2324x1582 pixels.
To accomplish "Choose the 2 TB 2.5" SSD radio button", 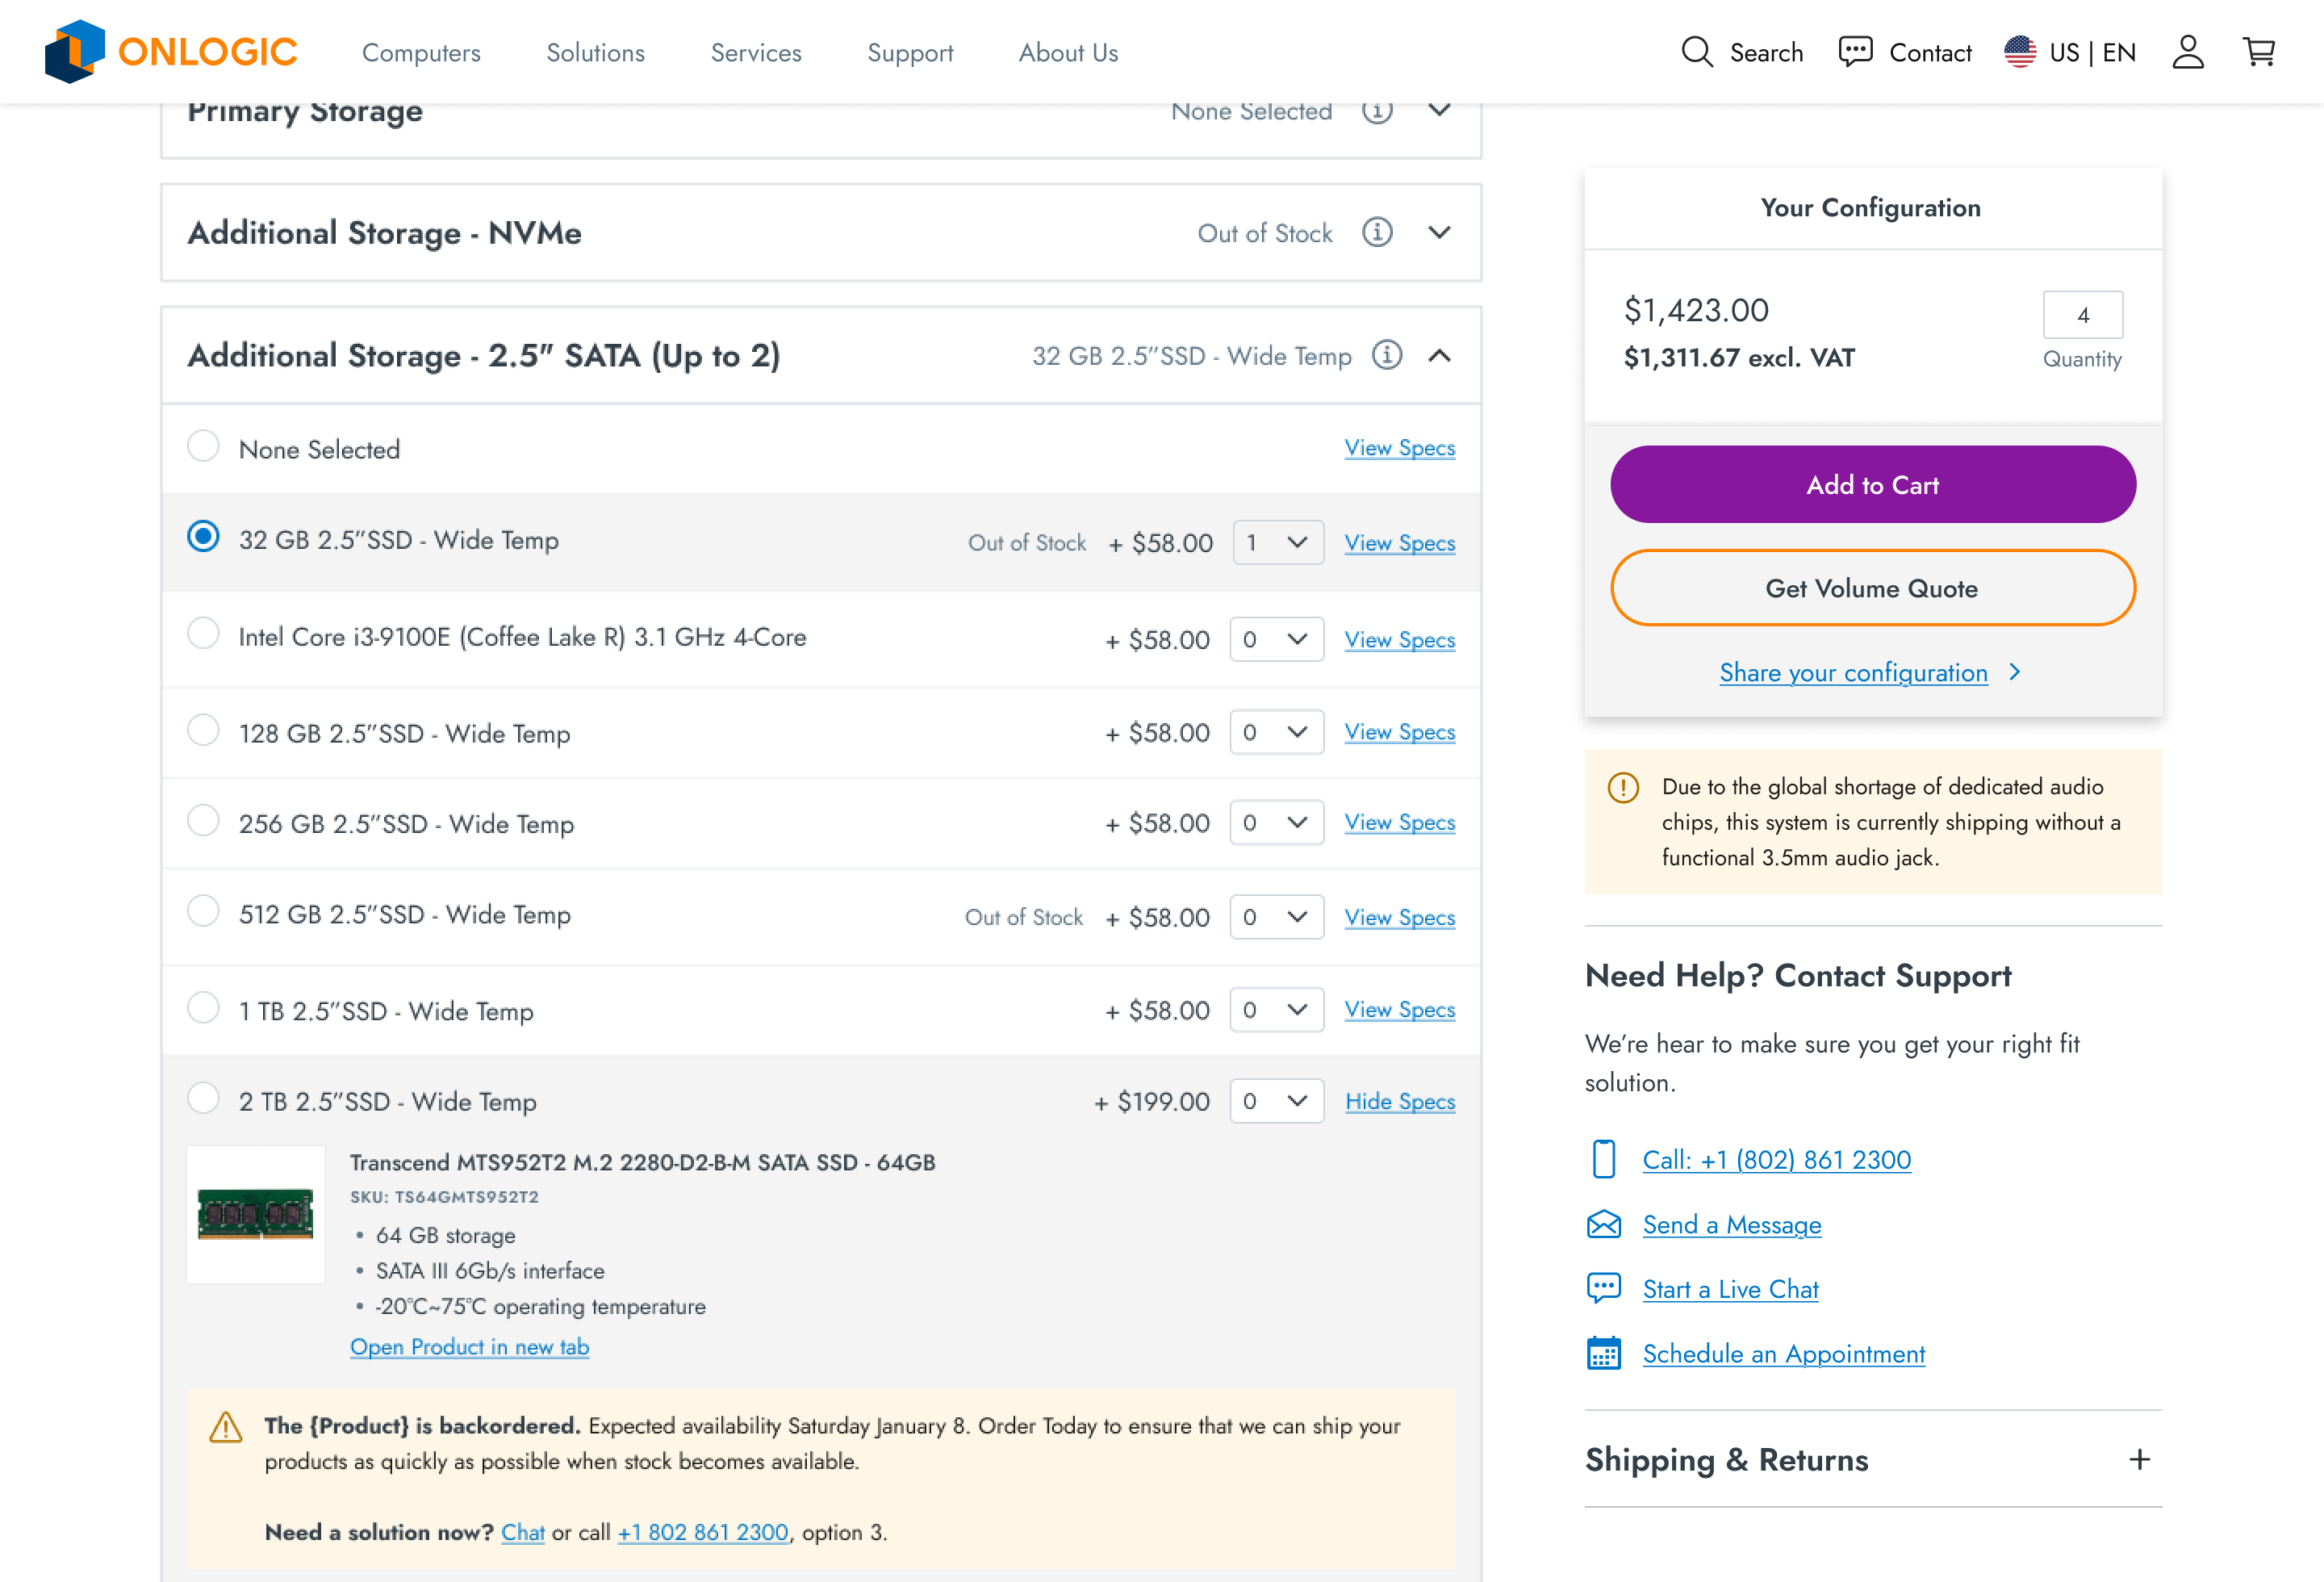I will (203, 1098).
